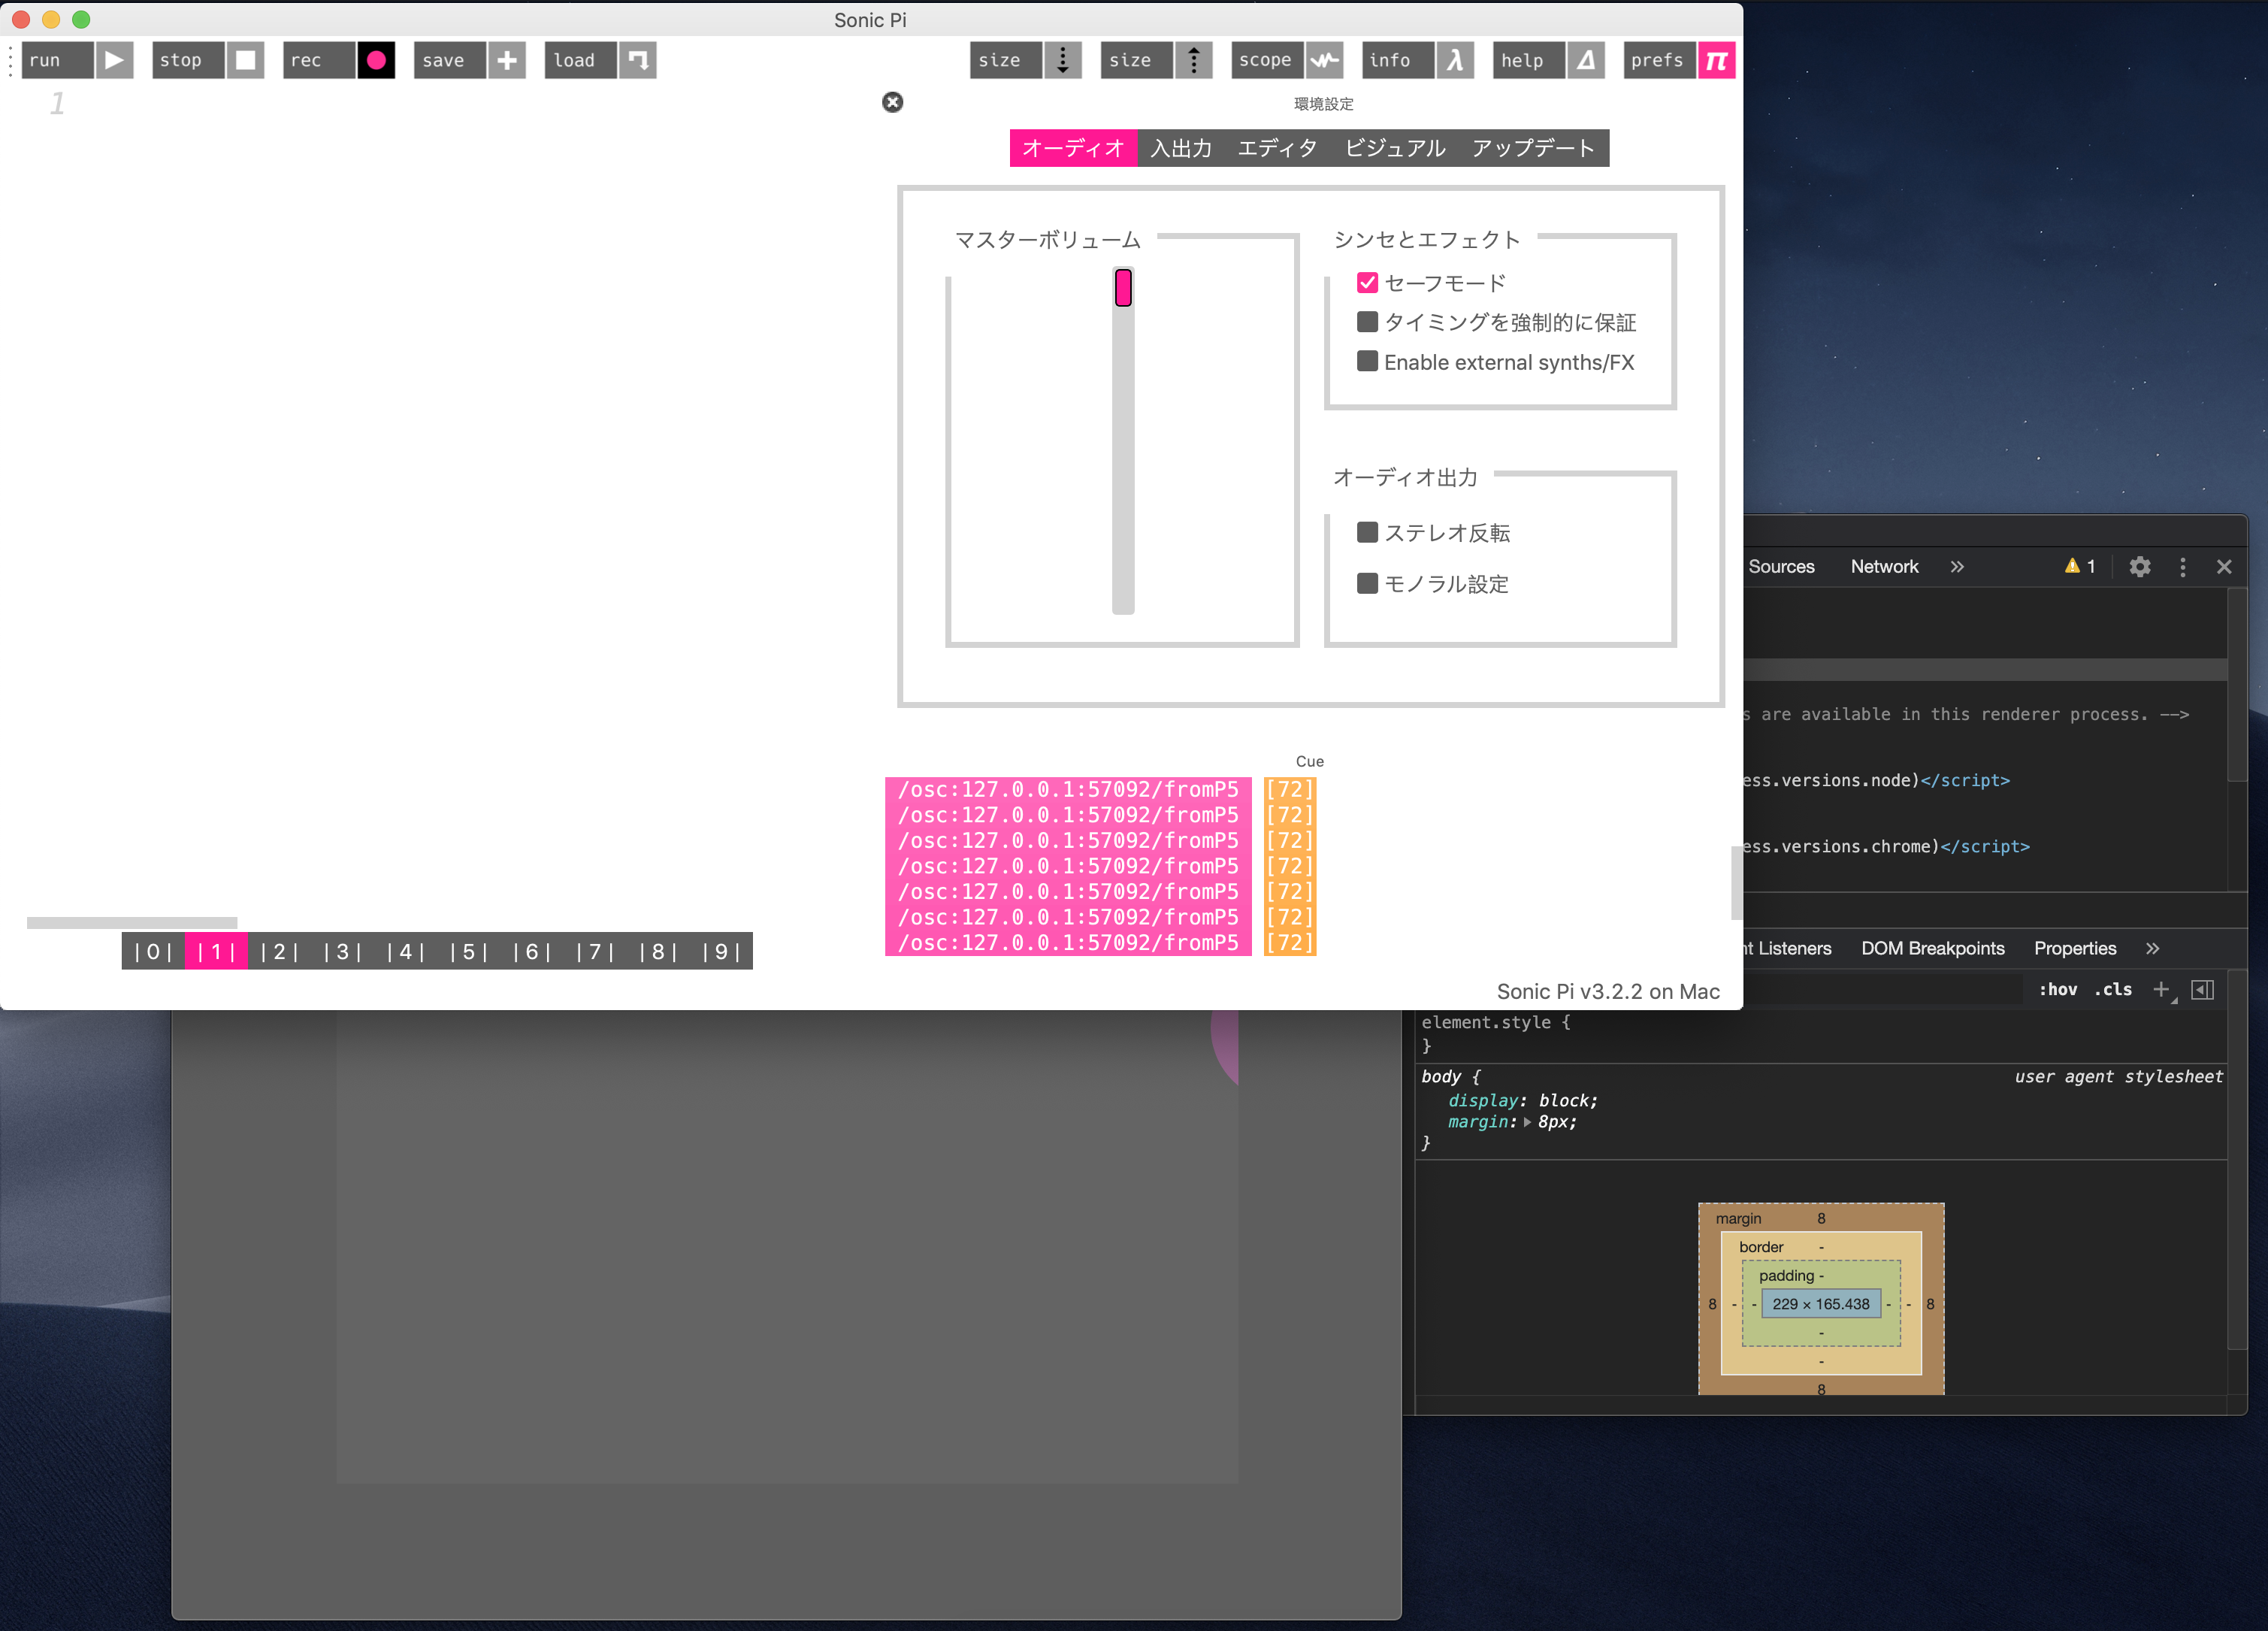Toggle the scope waveform icon
Viewport: 2268px width, 1631px height.
pyautogui.click(x=1324, y=60)
